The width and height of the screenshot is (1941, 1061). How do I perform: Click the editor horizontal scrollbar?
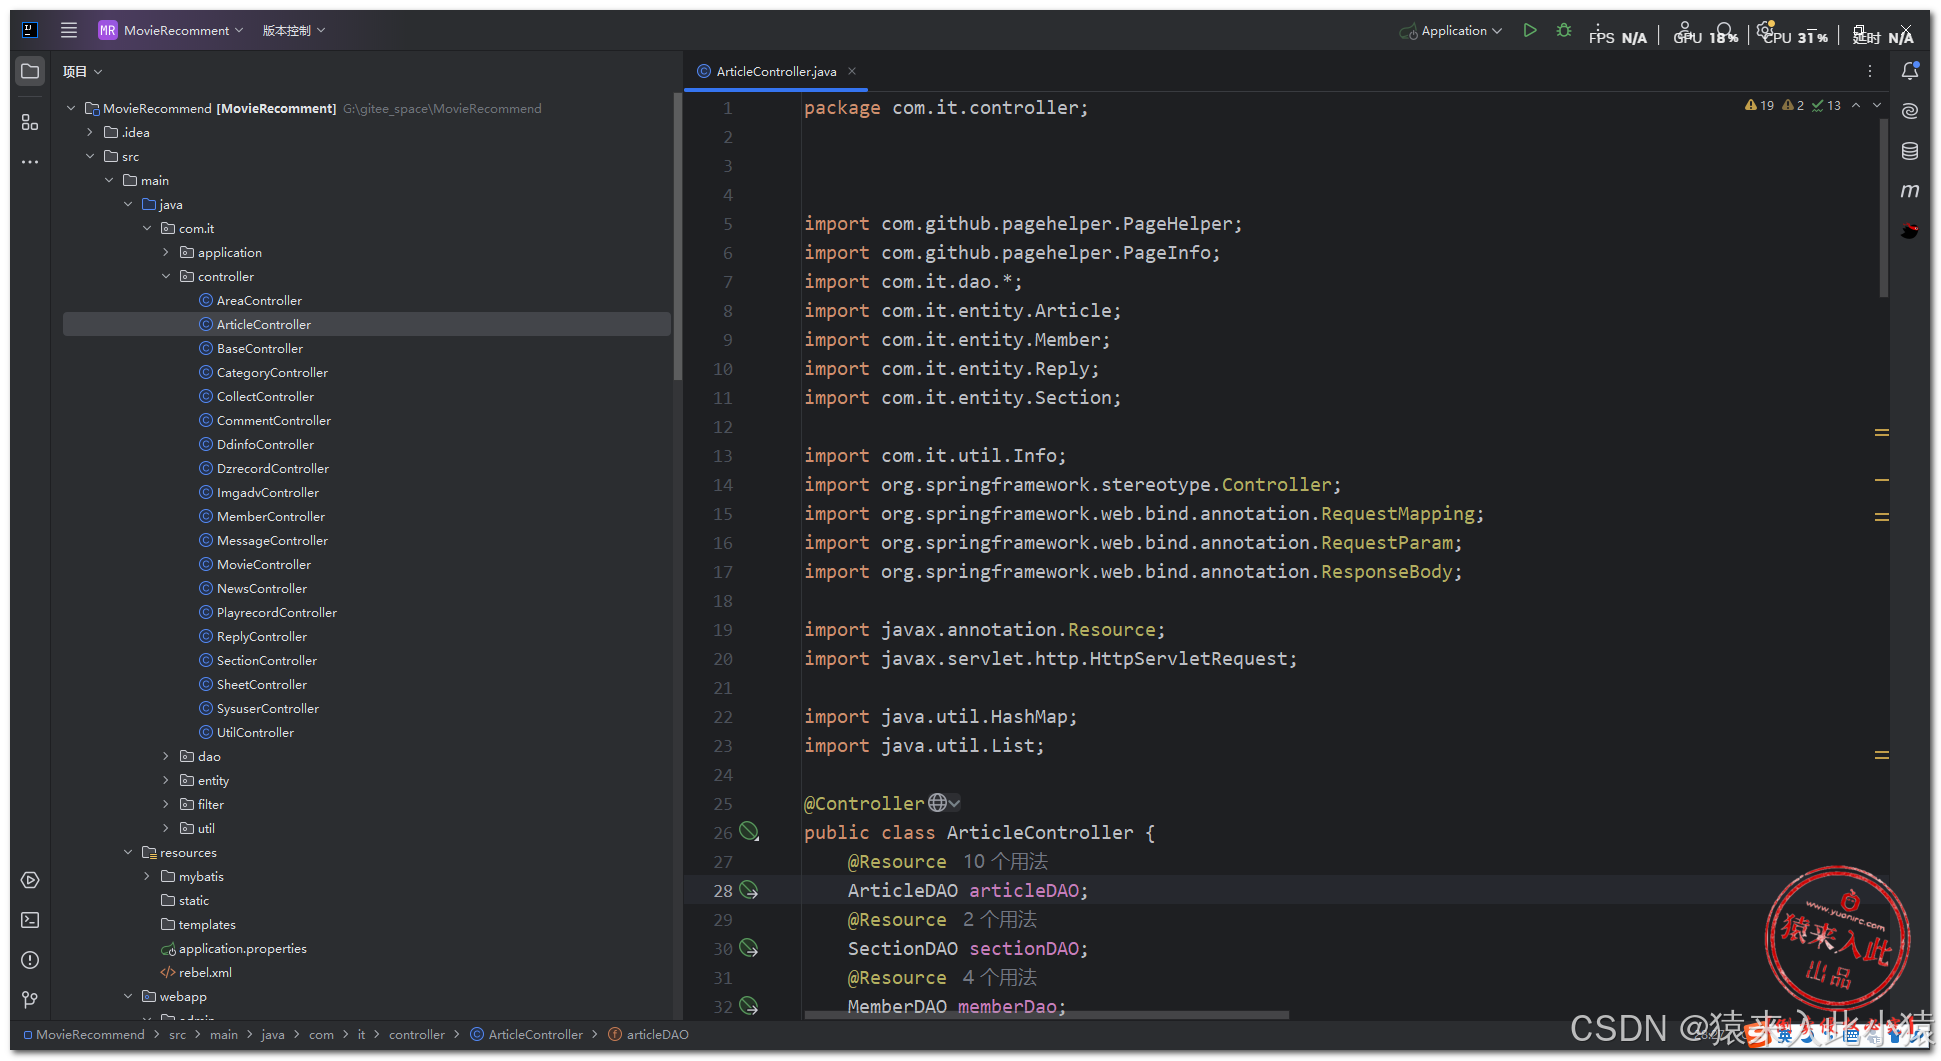pos(1046,1015)
